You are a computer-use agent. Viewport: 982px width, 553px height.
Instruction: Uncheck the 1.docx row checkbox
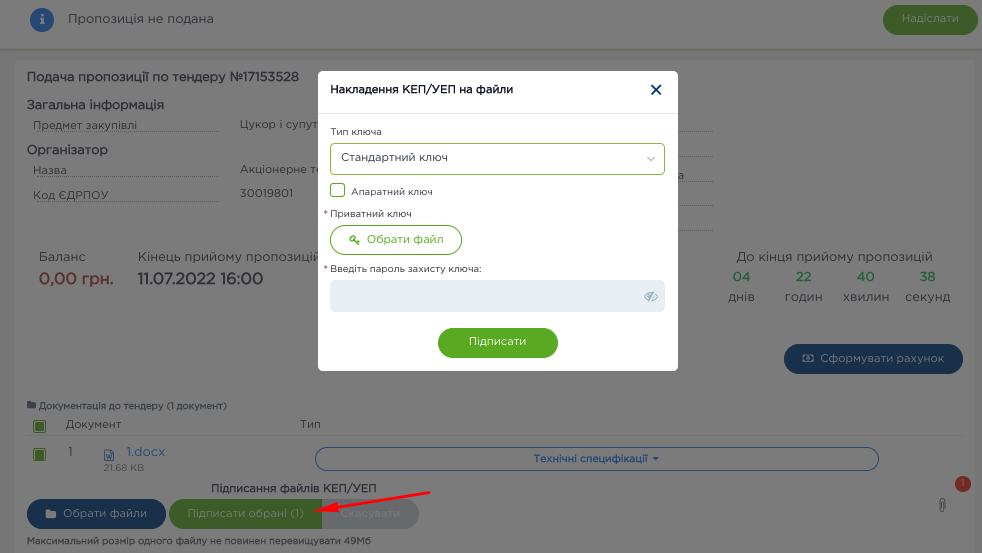(40, 455)
